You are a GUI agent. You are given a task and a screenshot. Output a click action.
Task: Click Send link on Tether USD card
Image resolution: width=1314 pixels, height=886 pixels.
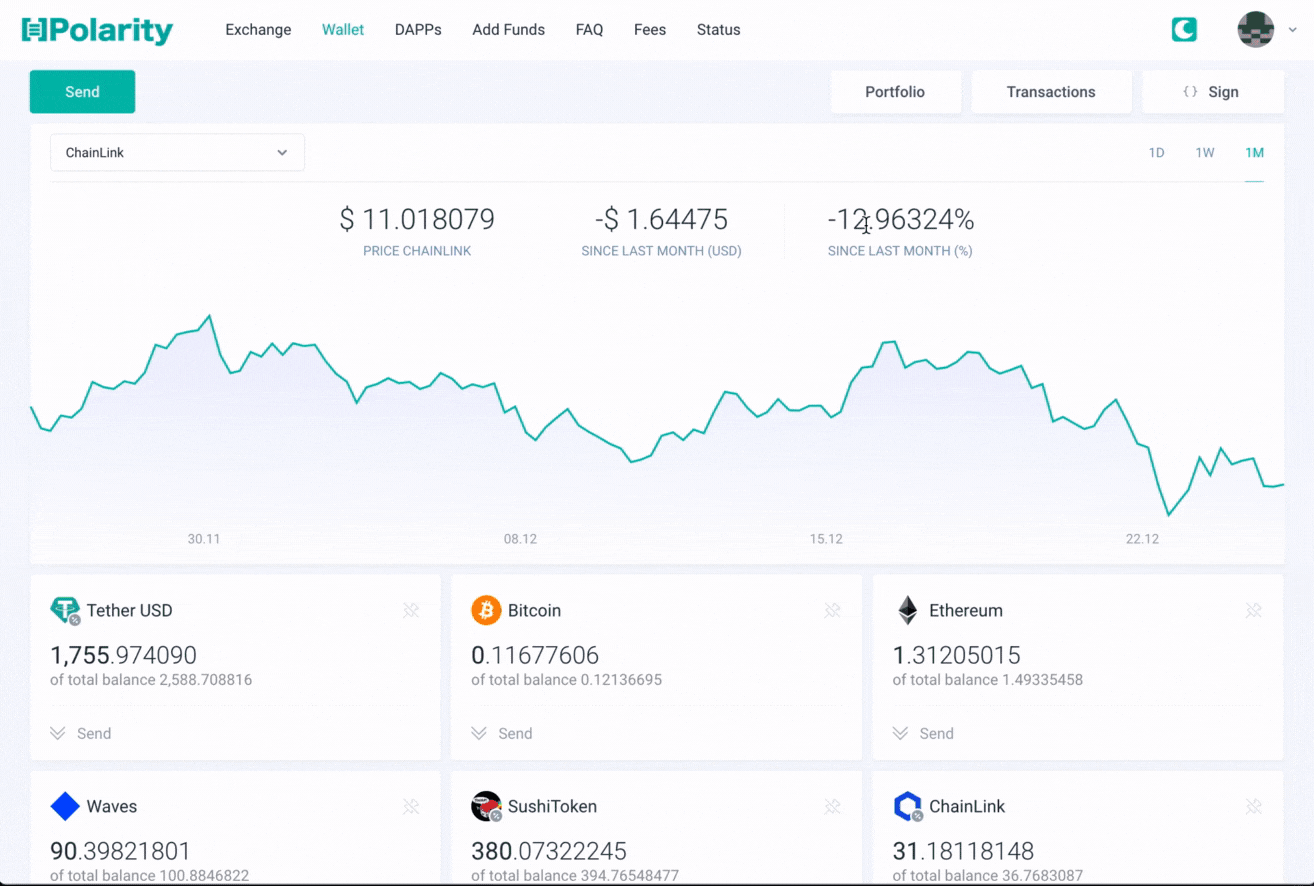coord(94,733)
